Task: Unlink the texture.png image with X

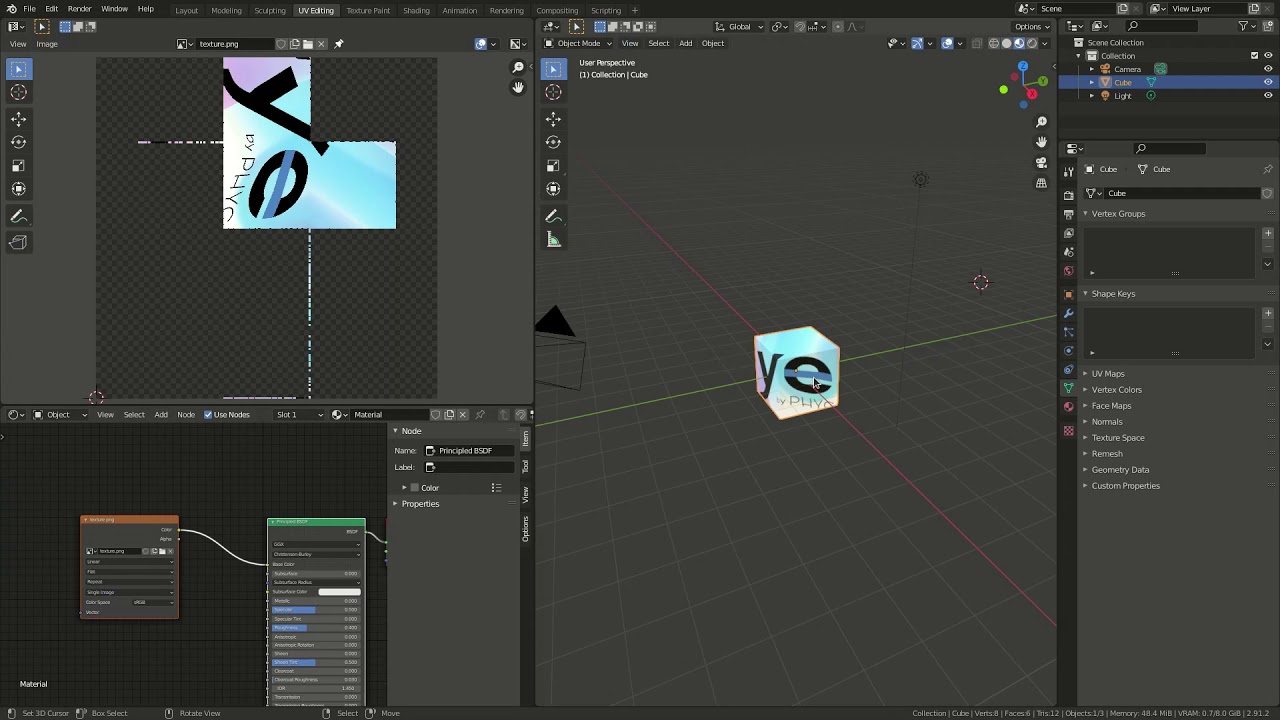Action: click(x=321, y=44)
